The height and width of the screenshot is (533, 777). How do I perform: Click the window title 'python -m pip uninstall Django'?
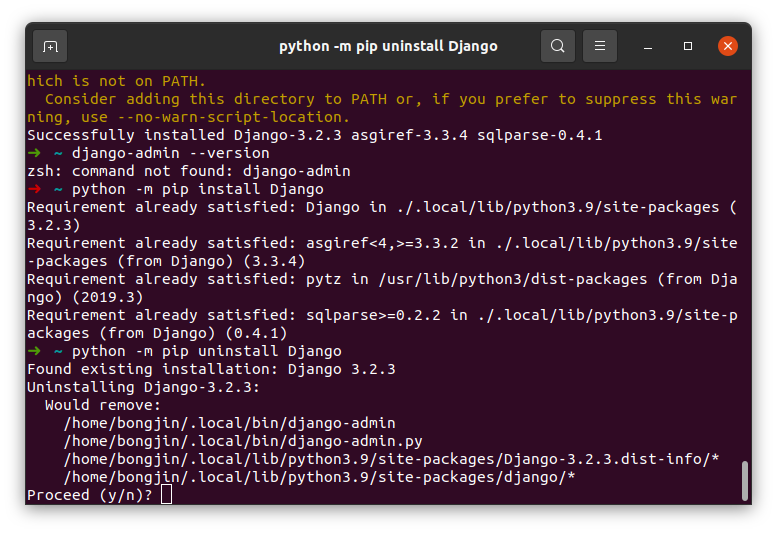(x=388, y=46)
